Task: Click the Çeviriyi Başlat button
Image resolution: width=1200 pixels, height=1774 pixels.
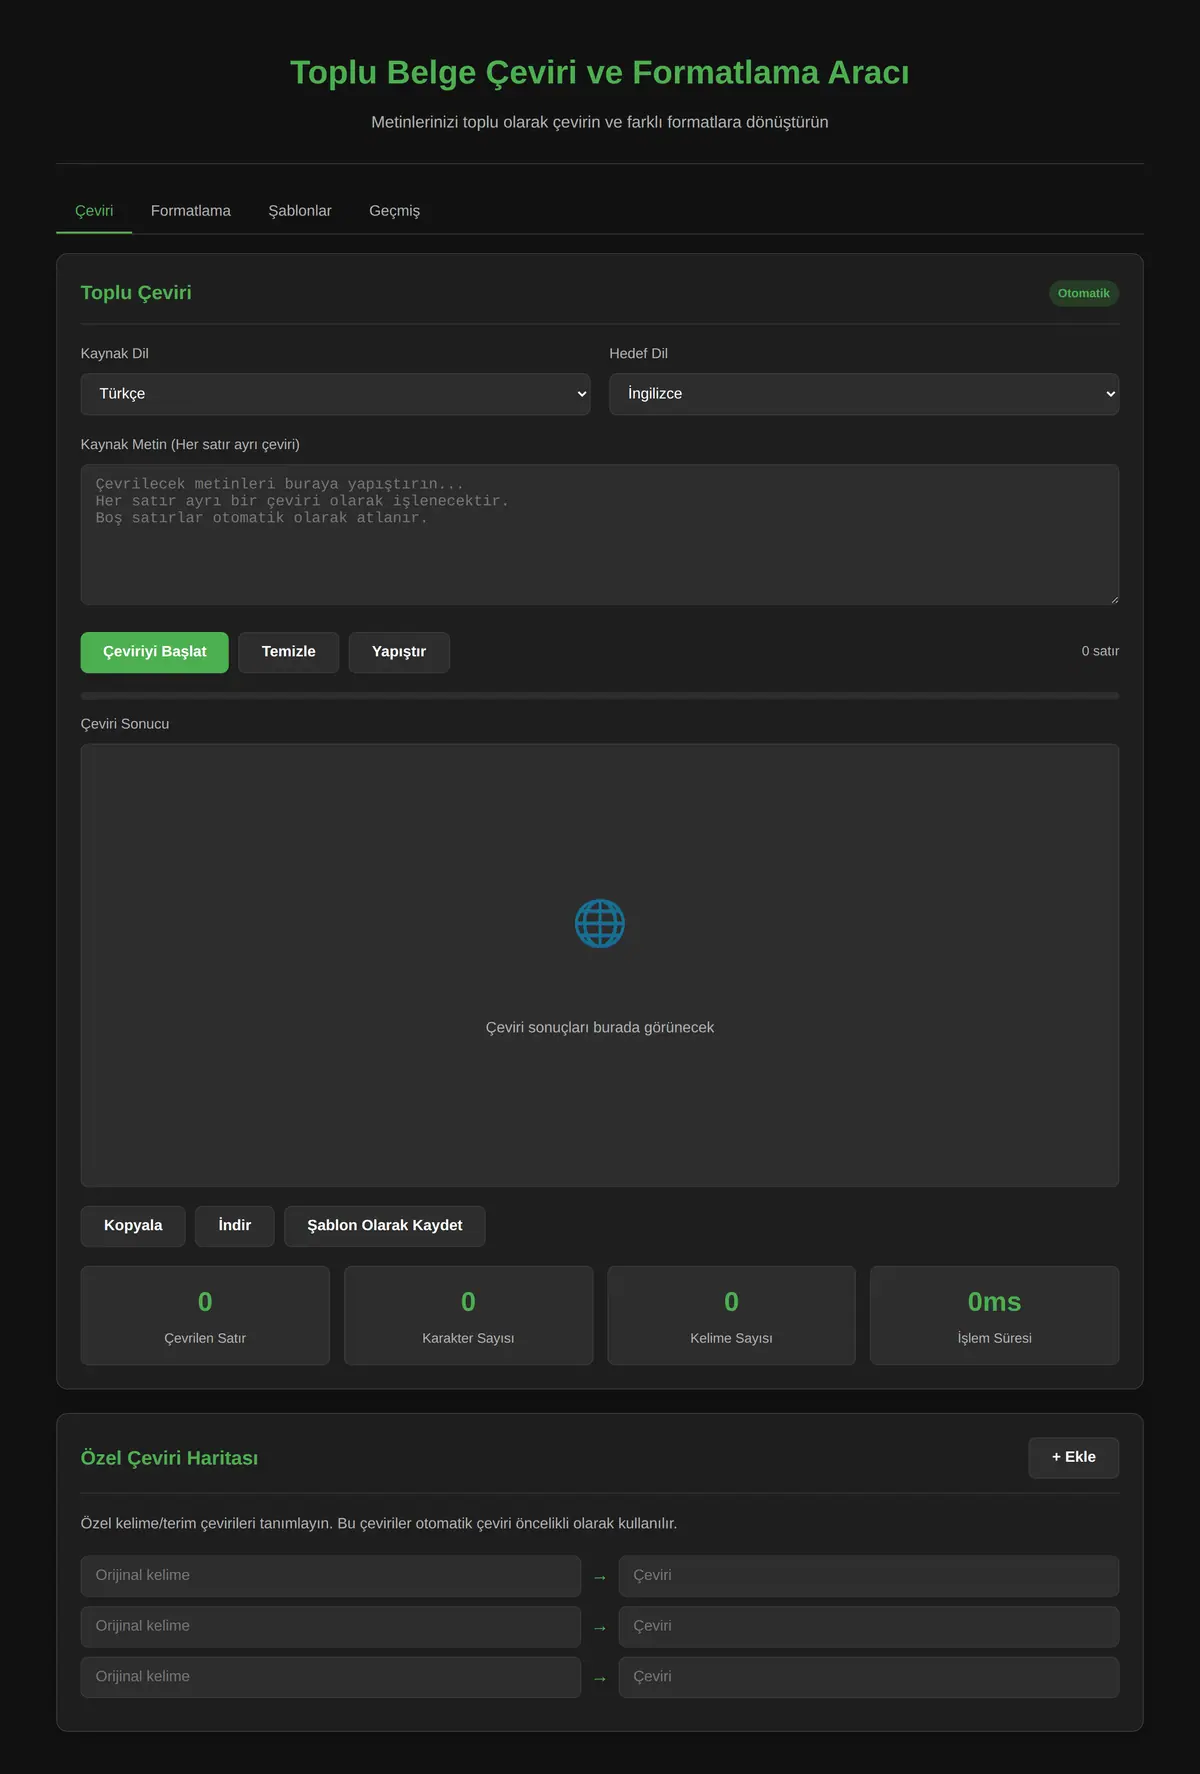Action: coord(155,652)
